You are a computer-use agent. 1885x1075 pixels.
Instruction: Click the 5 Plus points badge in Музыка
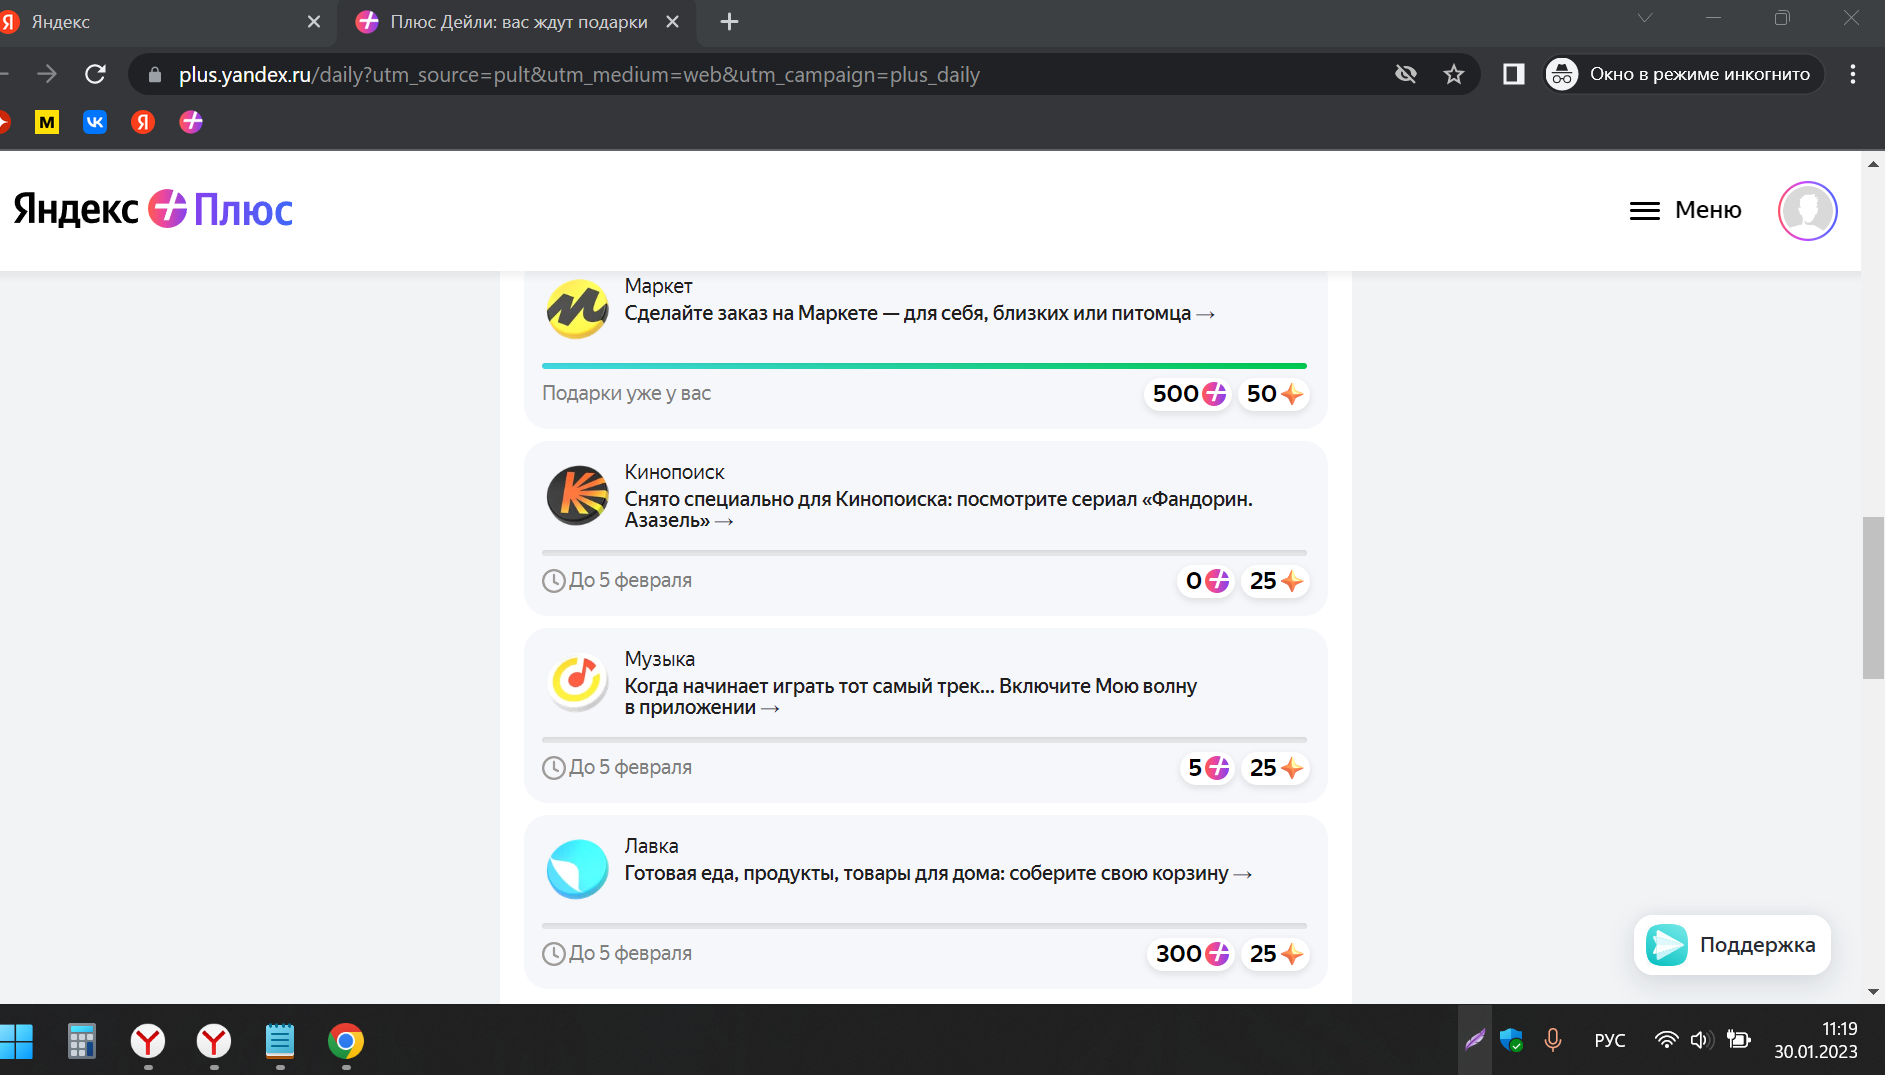coord(1207,768)
